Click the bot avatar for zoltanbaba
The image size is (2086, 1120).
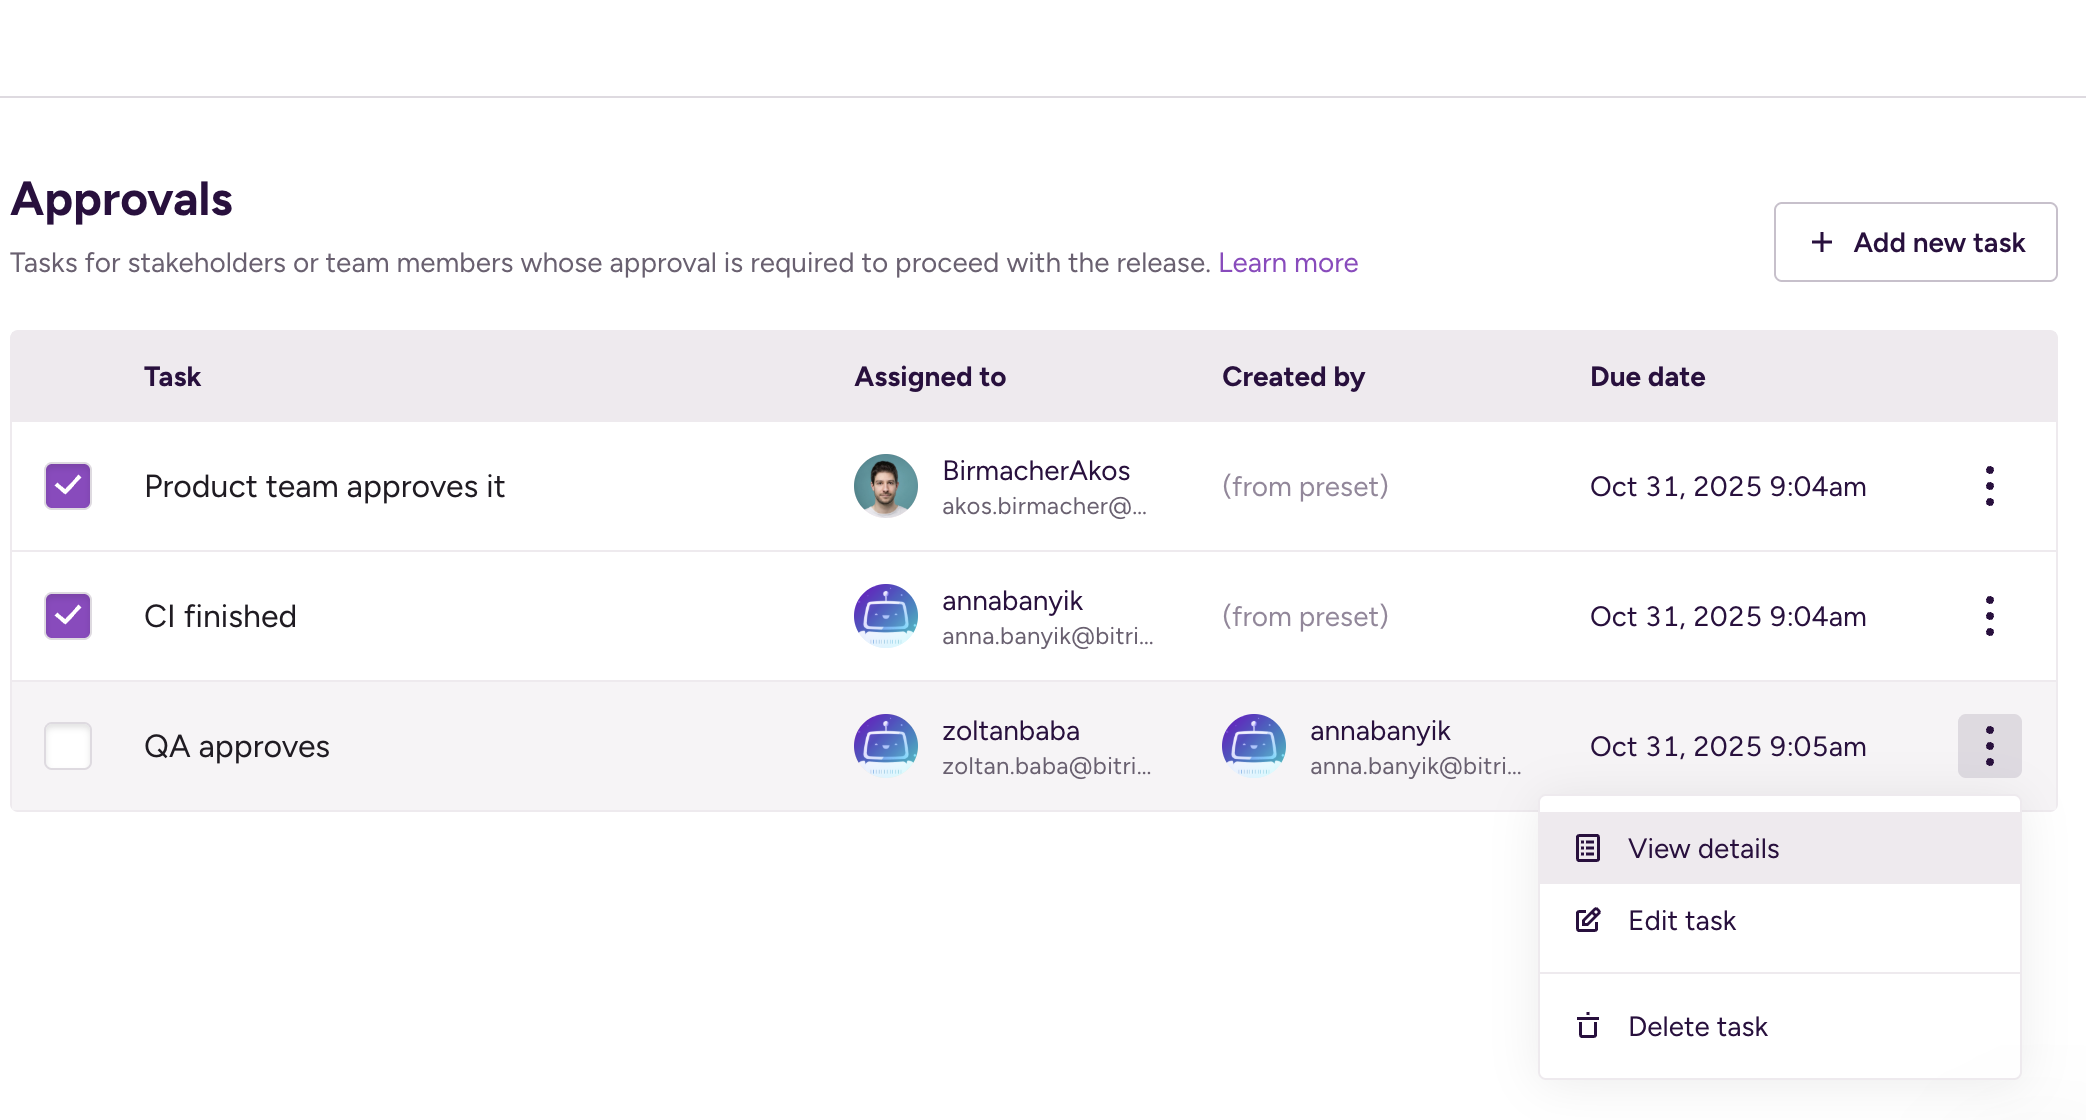pyautogui.click(x=885, y=746)
